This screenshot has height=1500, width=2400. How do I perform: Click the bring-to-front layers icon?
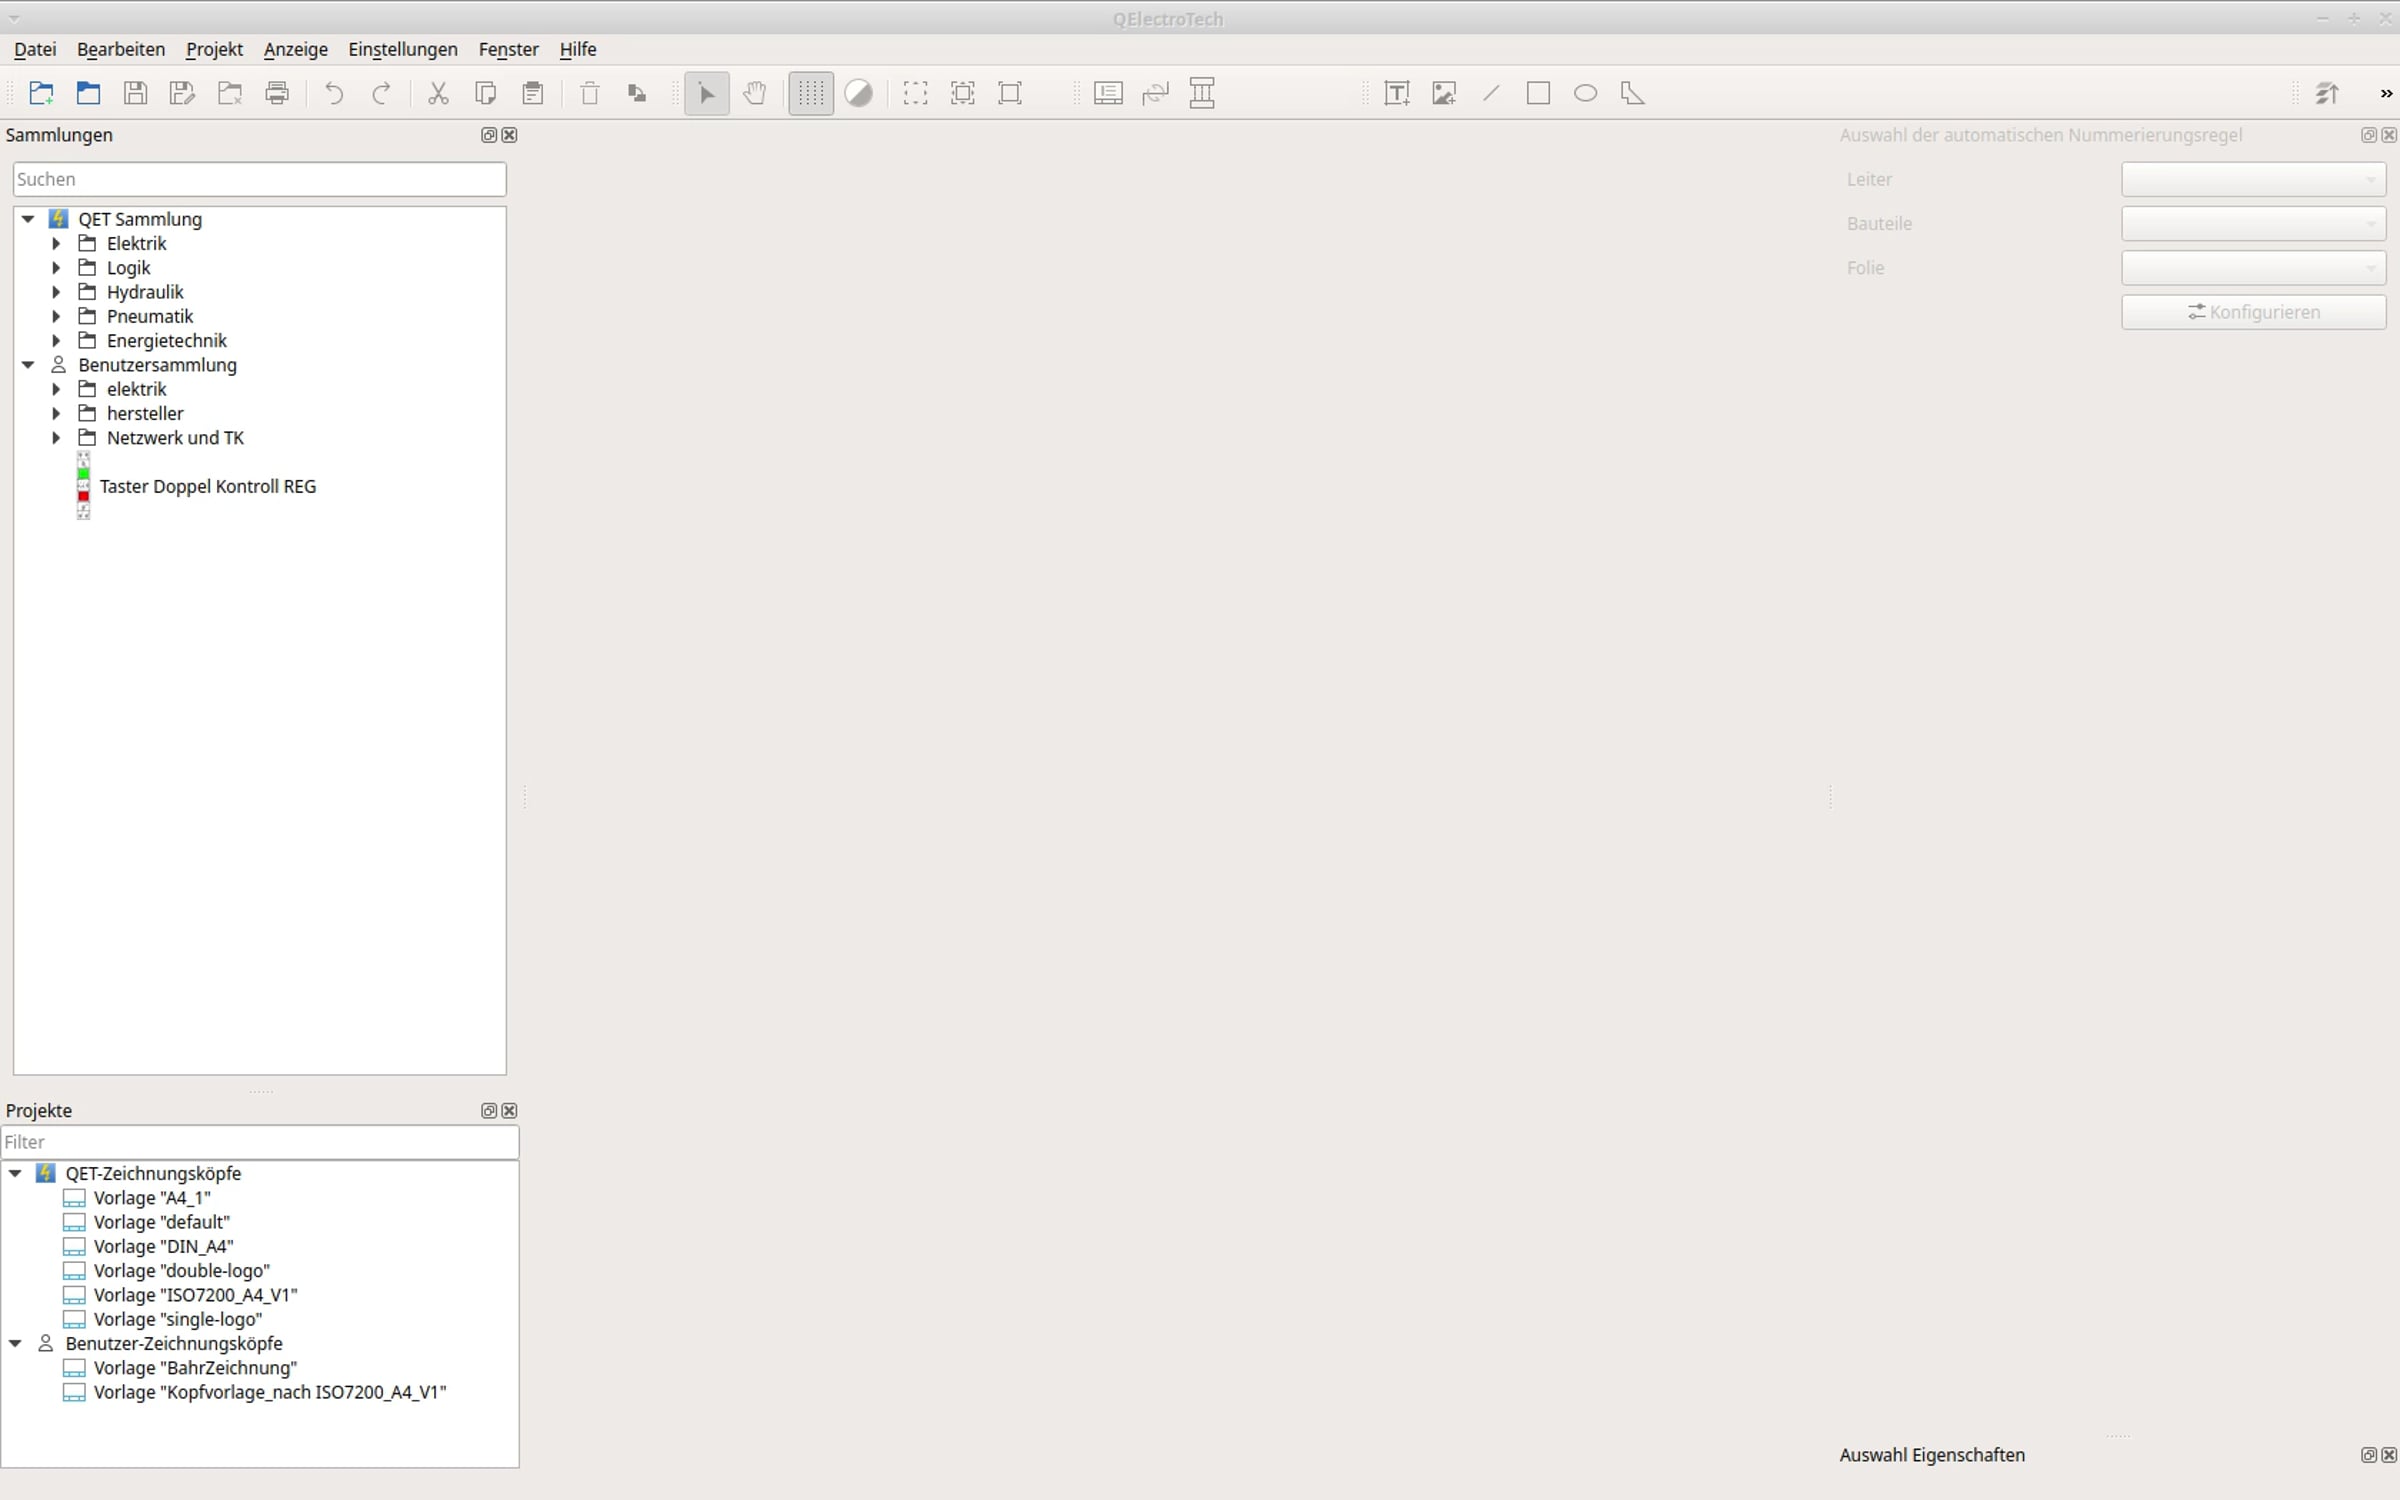pos(2327,93)
